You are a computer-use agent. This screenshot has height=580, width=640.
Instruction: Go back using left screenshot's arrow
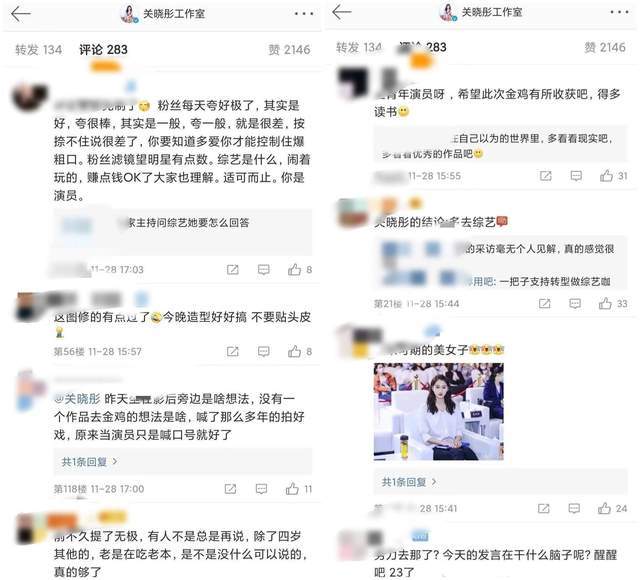click(x=21, y=14)
